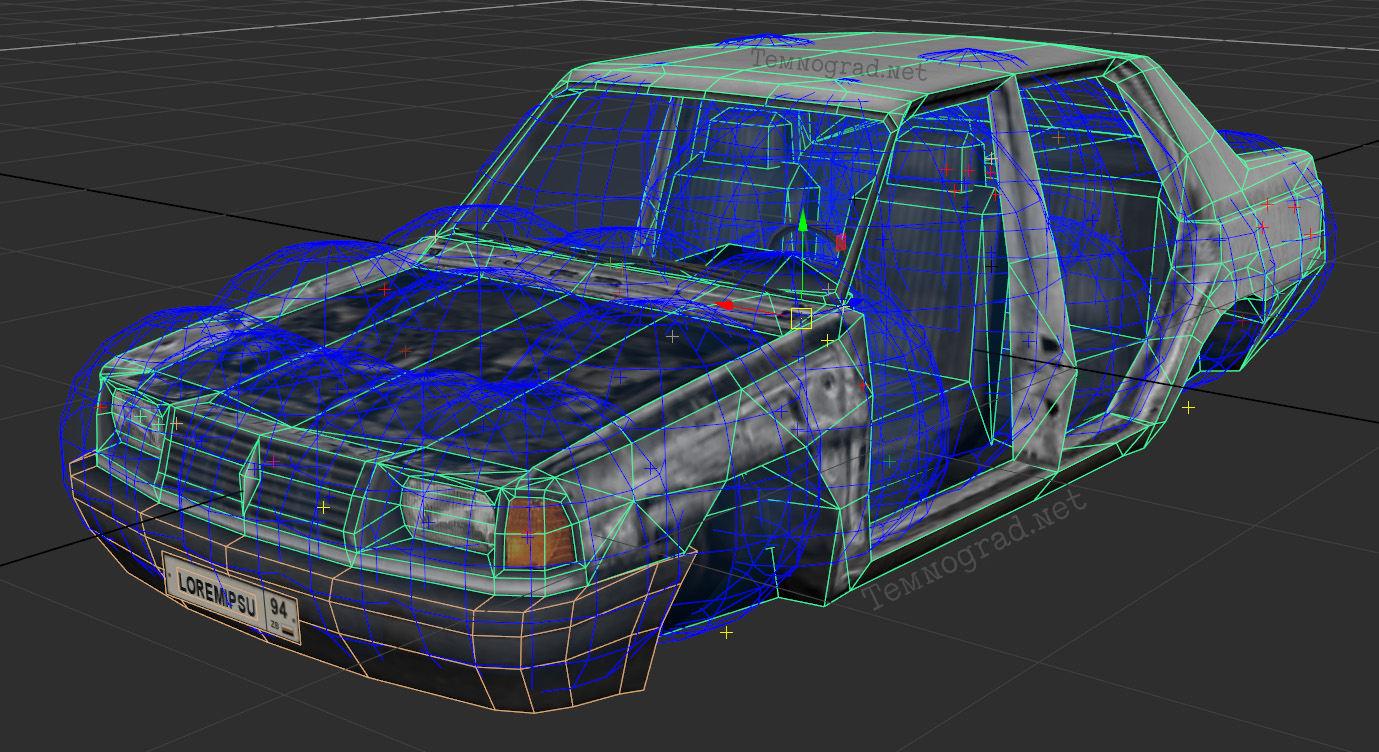
Task: Click the small red plane handle near steering wheel
Action: [x=840, y=242]
